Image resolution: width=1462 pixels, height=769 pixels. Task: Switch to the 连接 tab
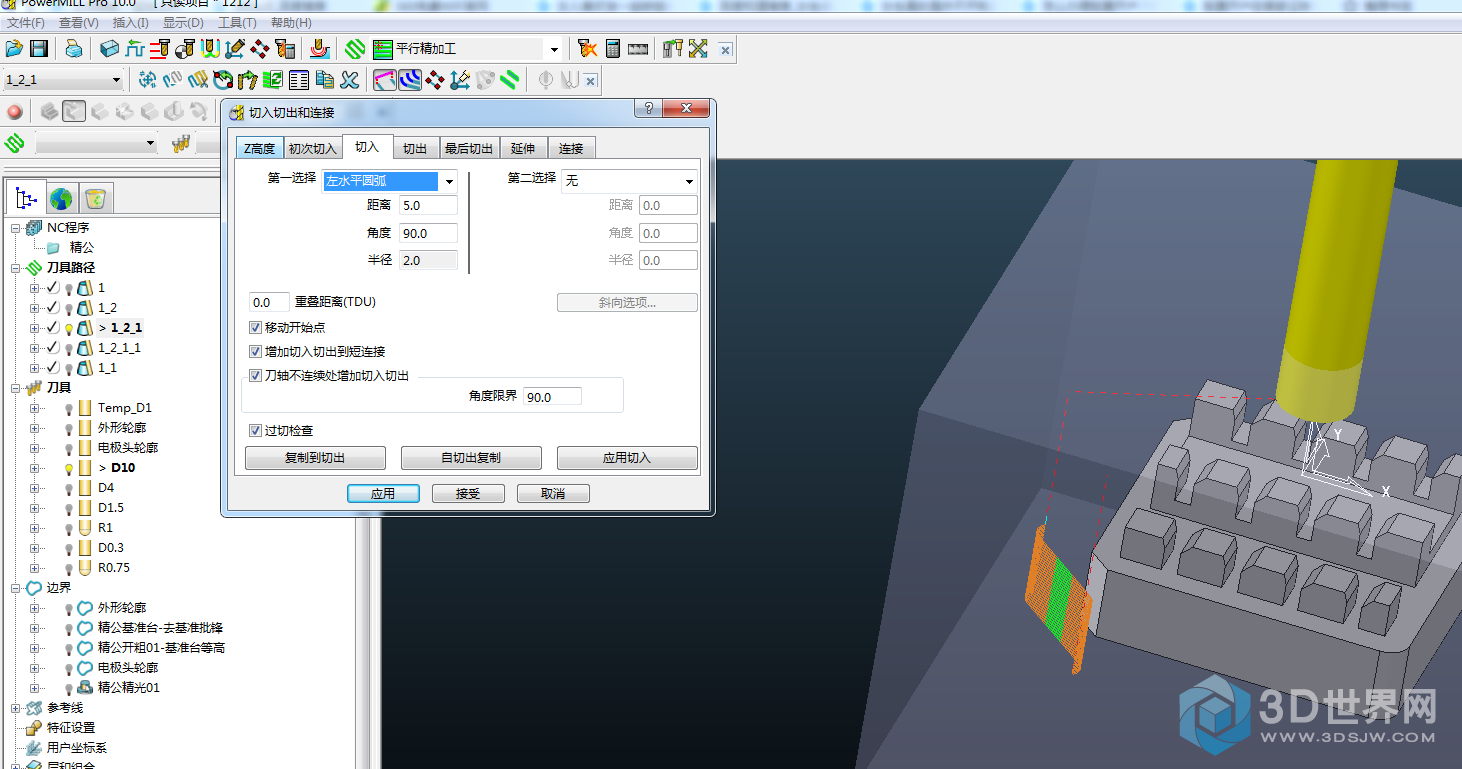(x=571, y=148)
